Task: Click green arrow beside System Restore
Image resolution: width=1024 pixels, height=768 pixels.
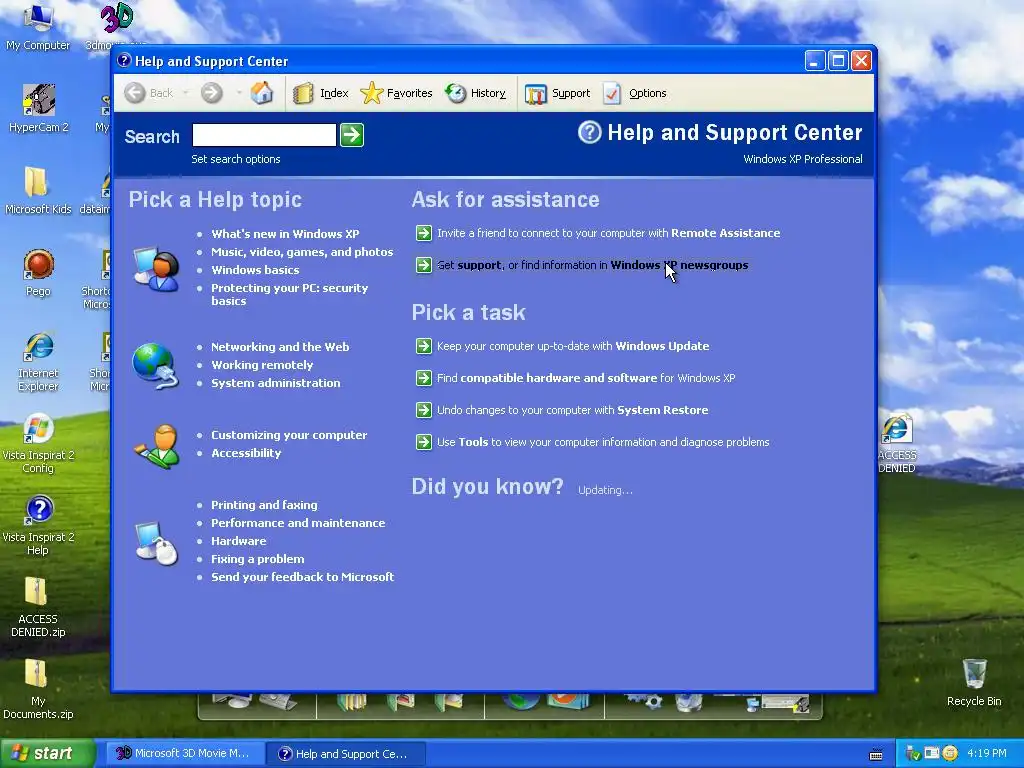Action: coord(424,410)
